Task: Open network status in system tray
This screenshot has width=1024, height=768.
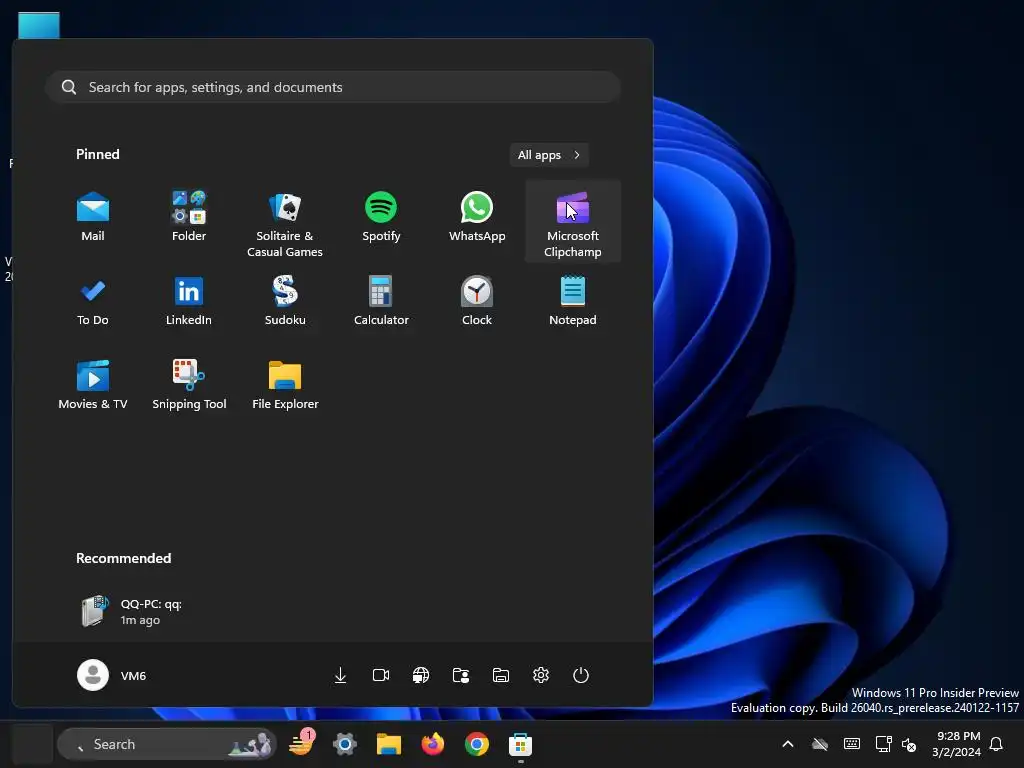Action: (883, 744)
